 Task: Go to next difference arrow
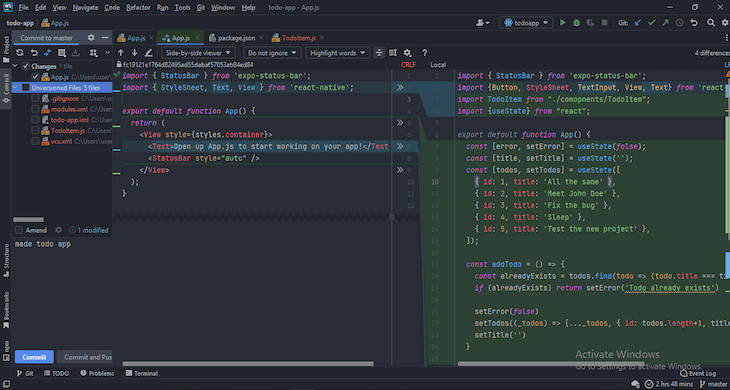click(135, 53)
